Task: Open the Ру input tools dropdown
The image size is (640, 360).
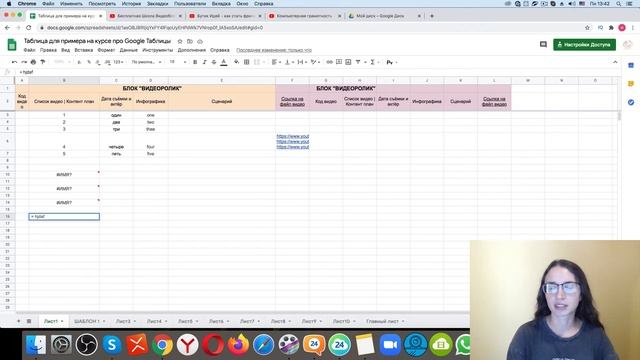Action: tap(391, 62)
